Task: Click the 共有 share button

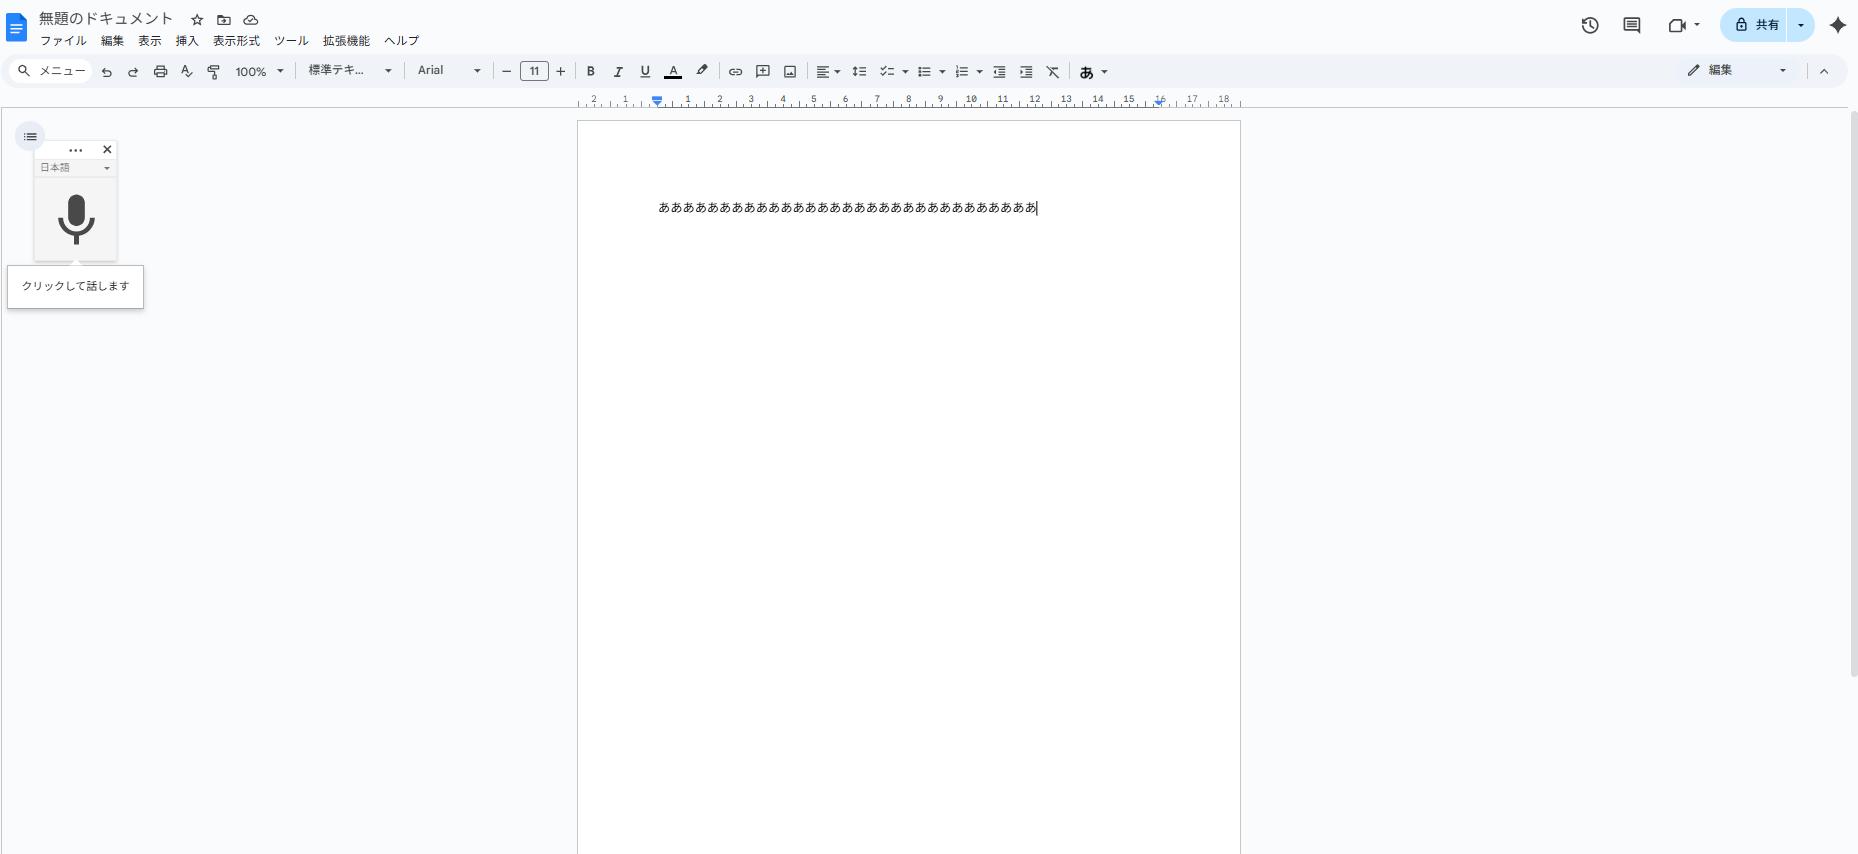Action: [x=1756, y=25]
